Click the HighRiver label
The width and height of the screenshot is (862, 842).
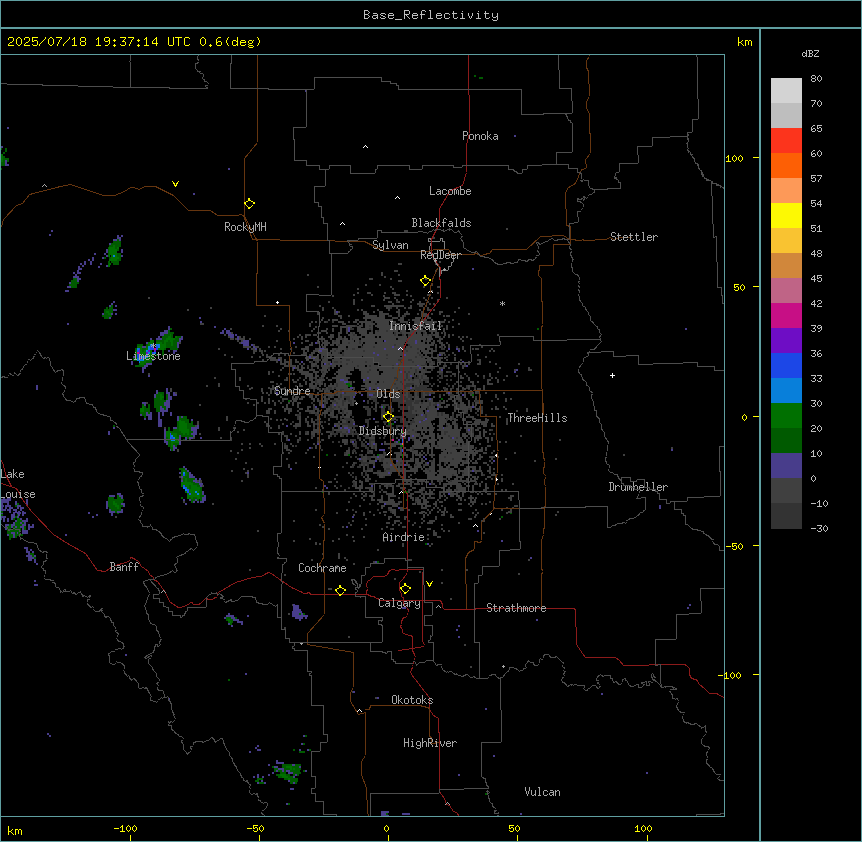(x=430, y=743)
